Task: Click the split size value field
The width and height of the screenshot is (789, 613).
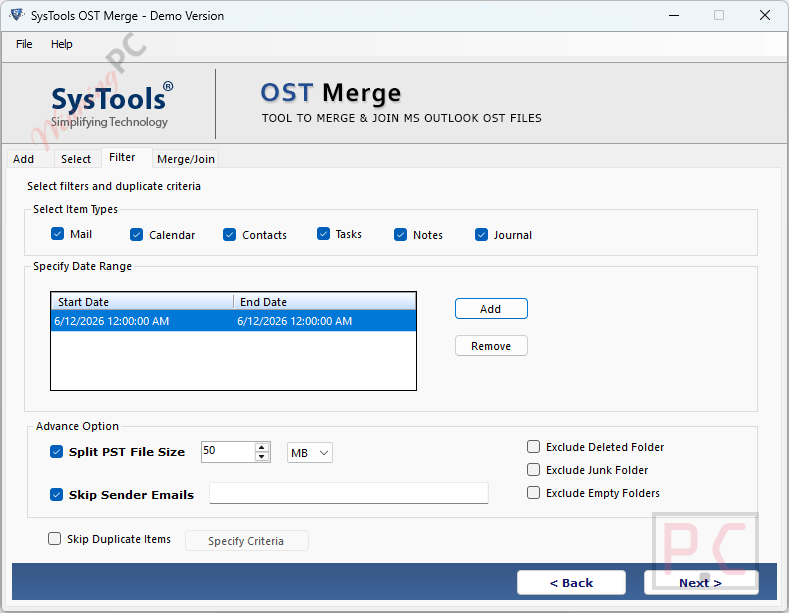Action: coord(228,452)
